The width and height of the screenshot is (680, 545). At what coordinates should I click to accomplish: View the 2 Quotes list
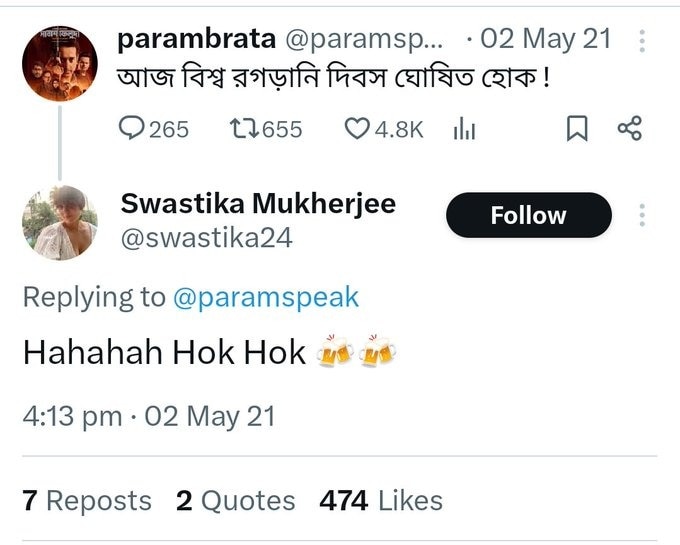click(235, 501)
